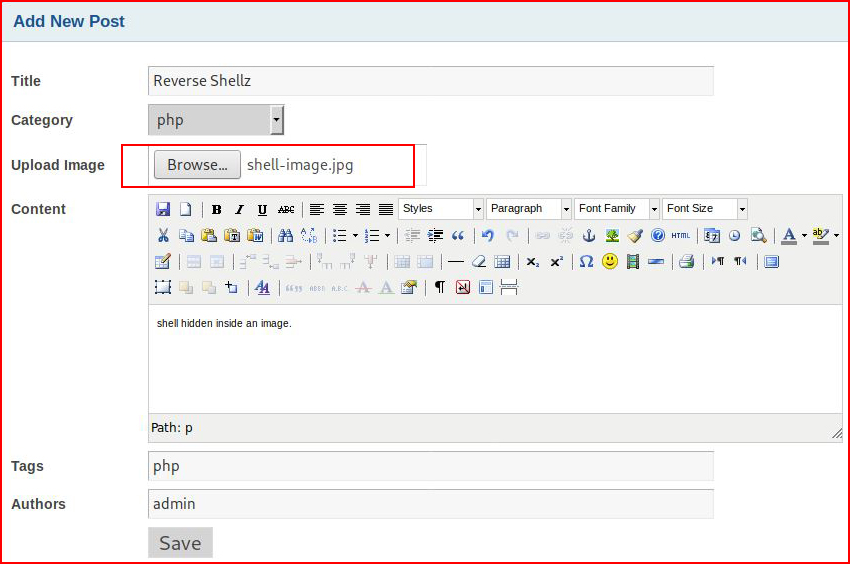
Task: Toggle italic formatting
Action: [240, 209]
